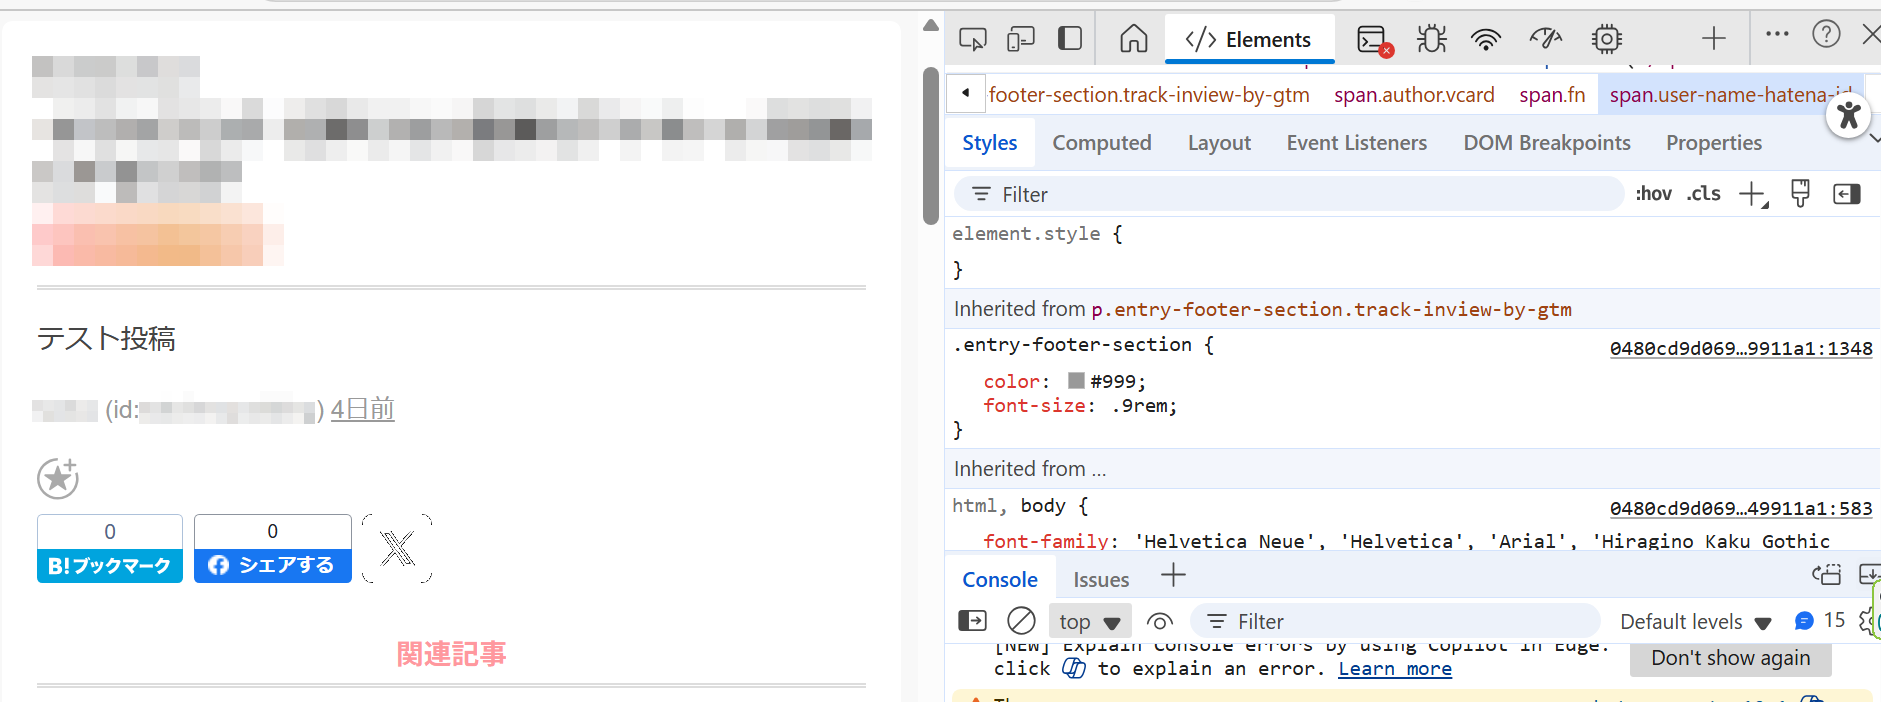Open the DevTools Welcome home icon
1881x702 pixels.
1133,39
